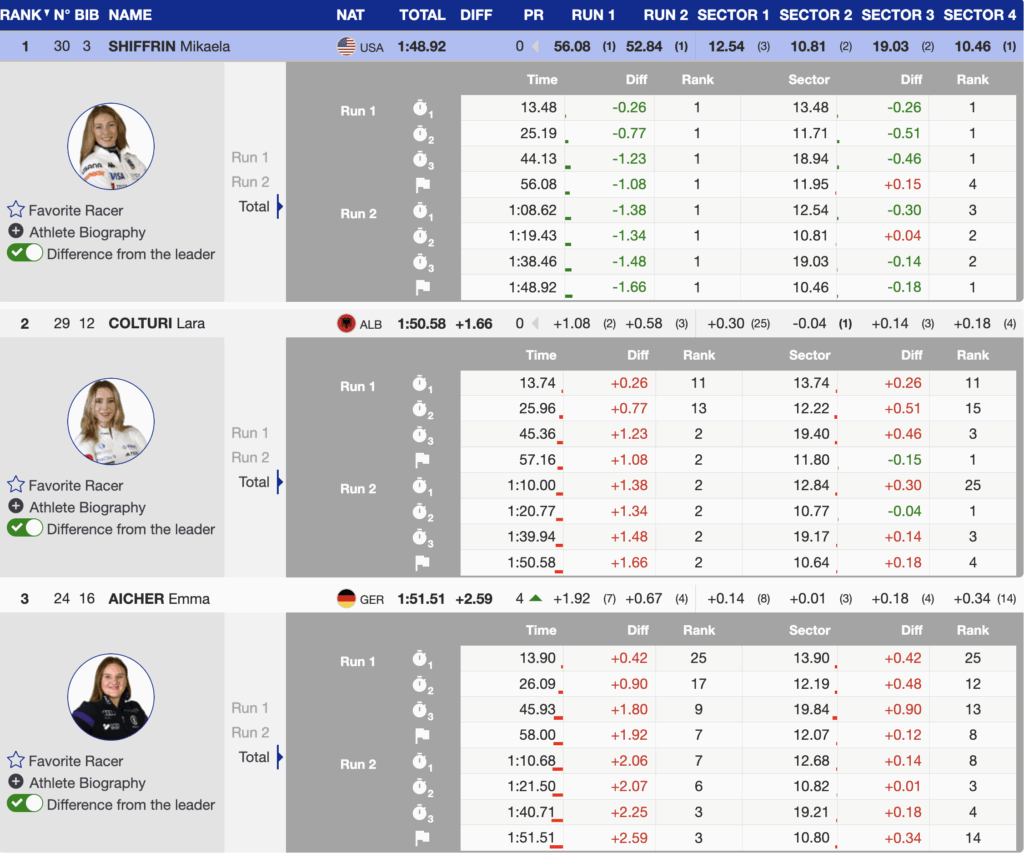Disable Colturi's Difference from the leader switch
The width and height of the screenshot is (1024, 853).
(x=25, y=529)
